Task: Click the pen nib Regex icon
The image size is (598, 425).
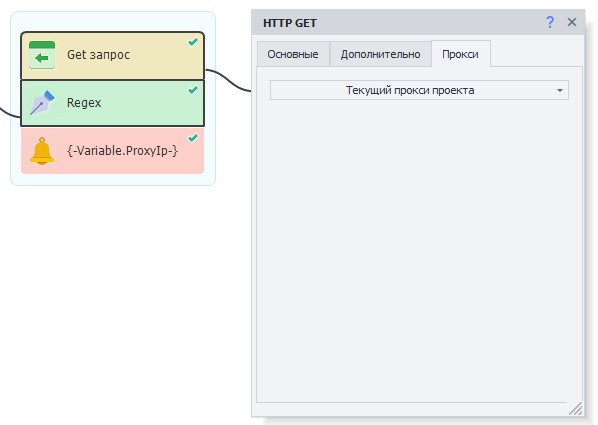Action: (x=42, y=103)
